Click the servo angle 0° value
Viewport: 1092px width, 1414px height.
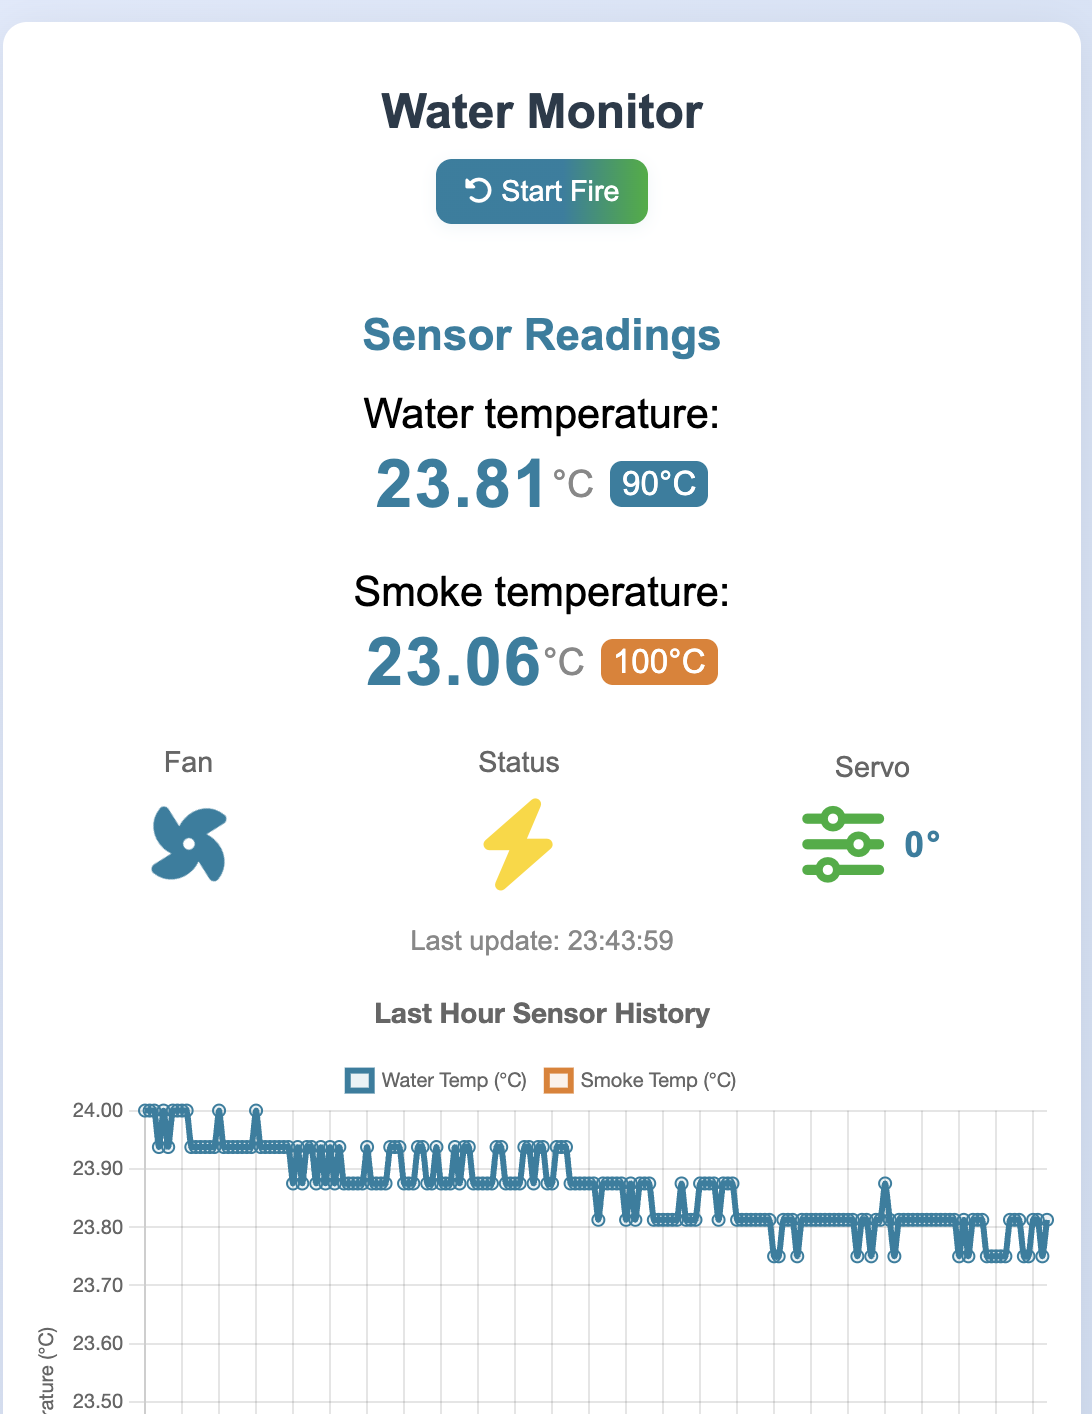point(922,845)
